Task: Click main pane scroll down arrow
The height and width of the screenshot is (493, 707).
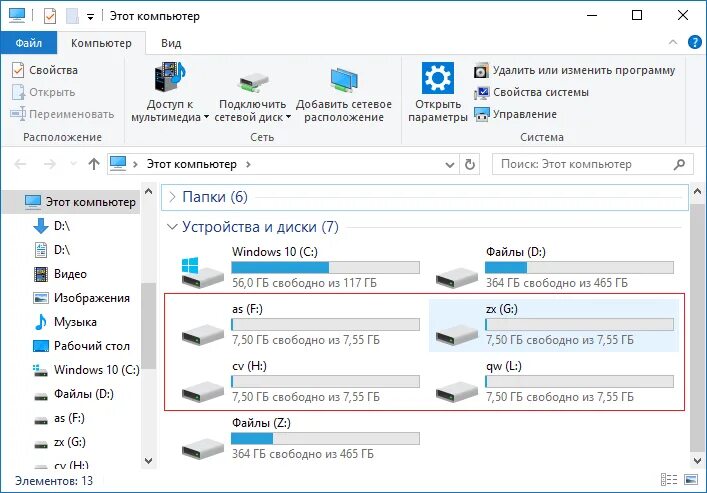Action: coord(697,461)
